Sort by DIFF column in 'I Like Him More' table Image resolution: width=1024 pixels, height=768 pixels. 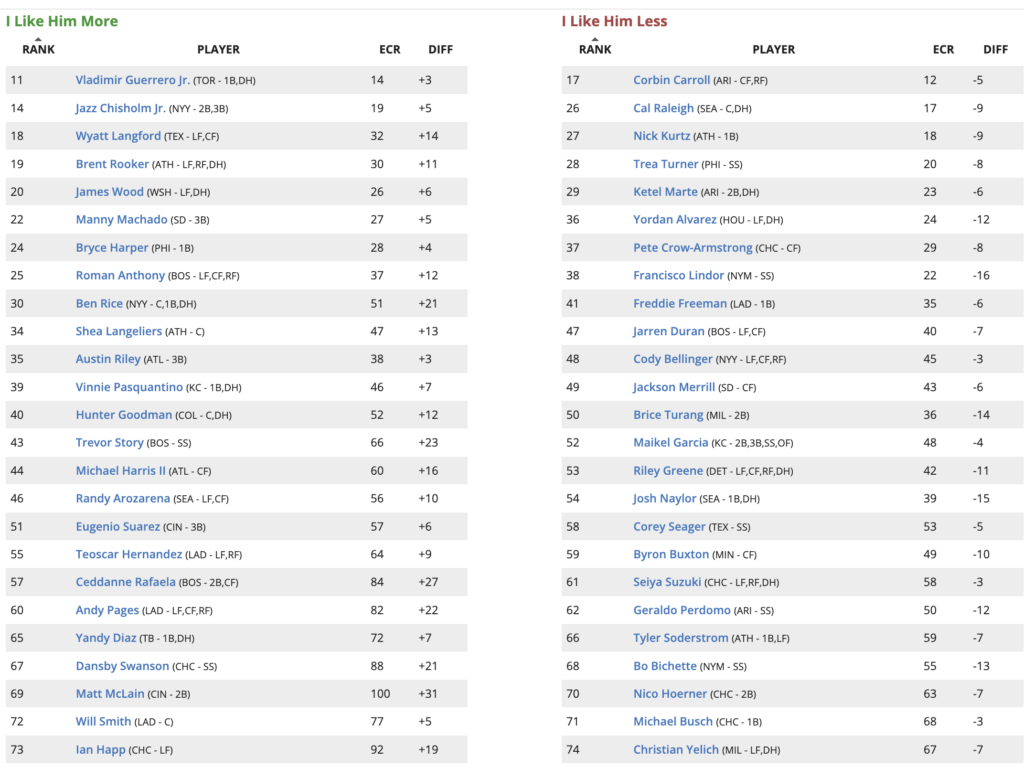click(x=440, y=49)
